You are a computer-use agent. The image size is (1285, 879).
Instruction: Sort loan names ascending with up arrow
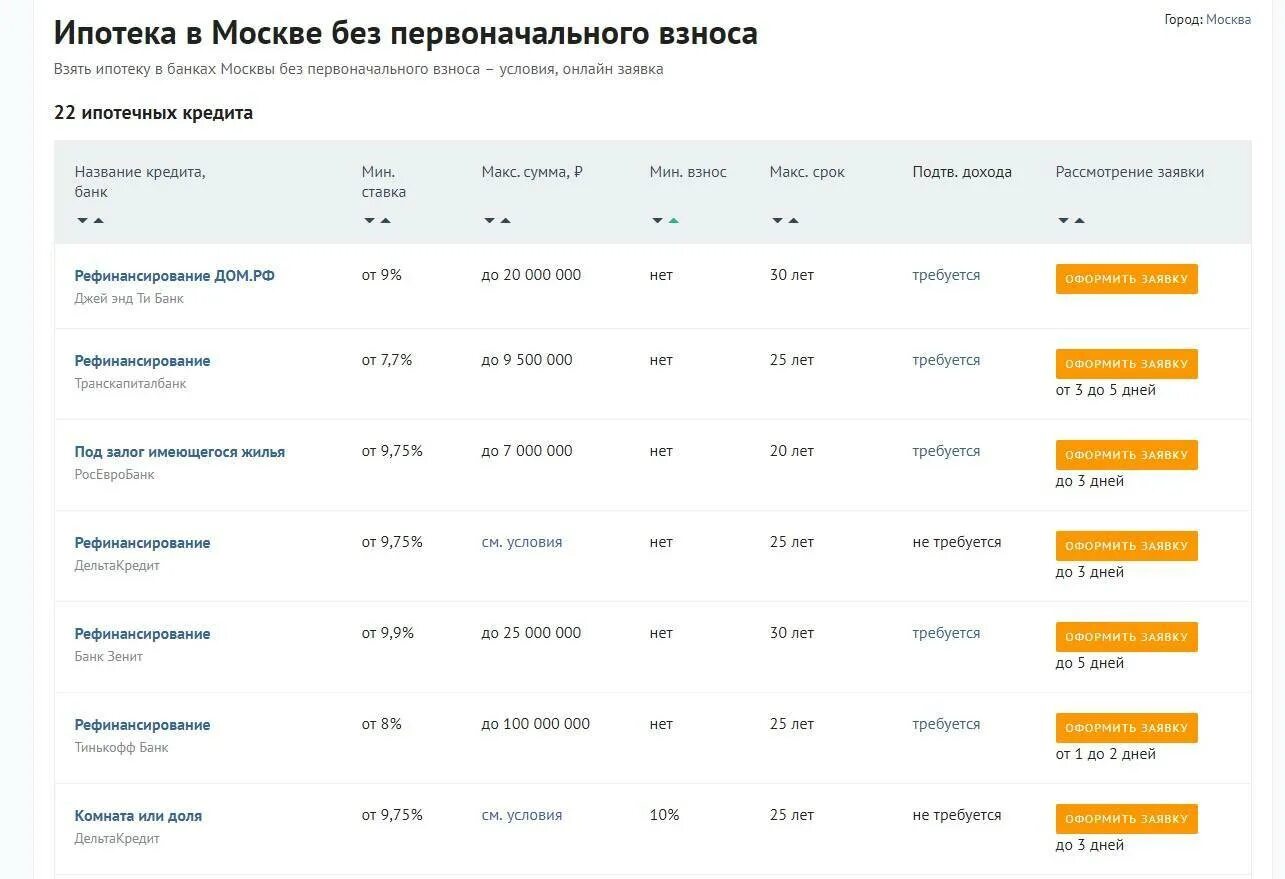click(x=98, y=220)
